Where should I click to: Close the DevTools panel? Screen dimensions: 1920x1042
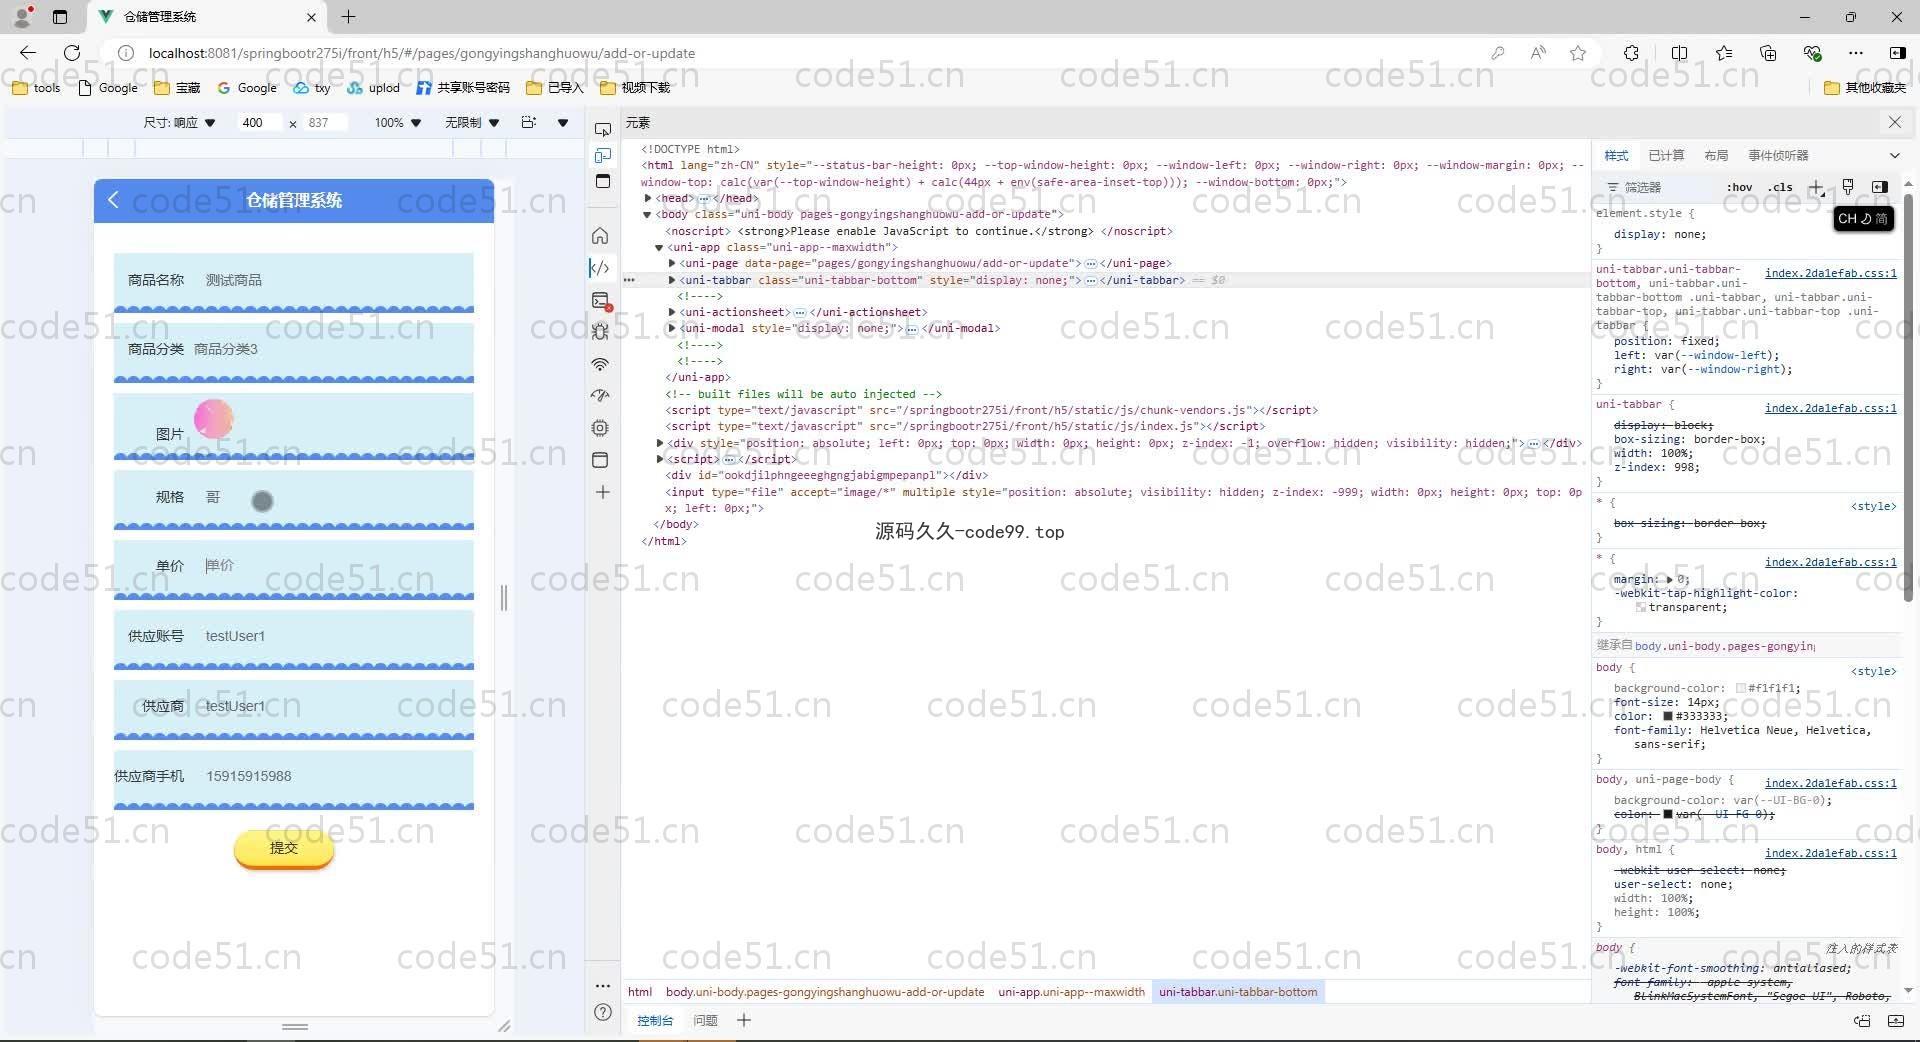pyautogui.click(x=1894, y=122)
